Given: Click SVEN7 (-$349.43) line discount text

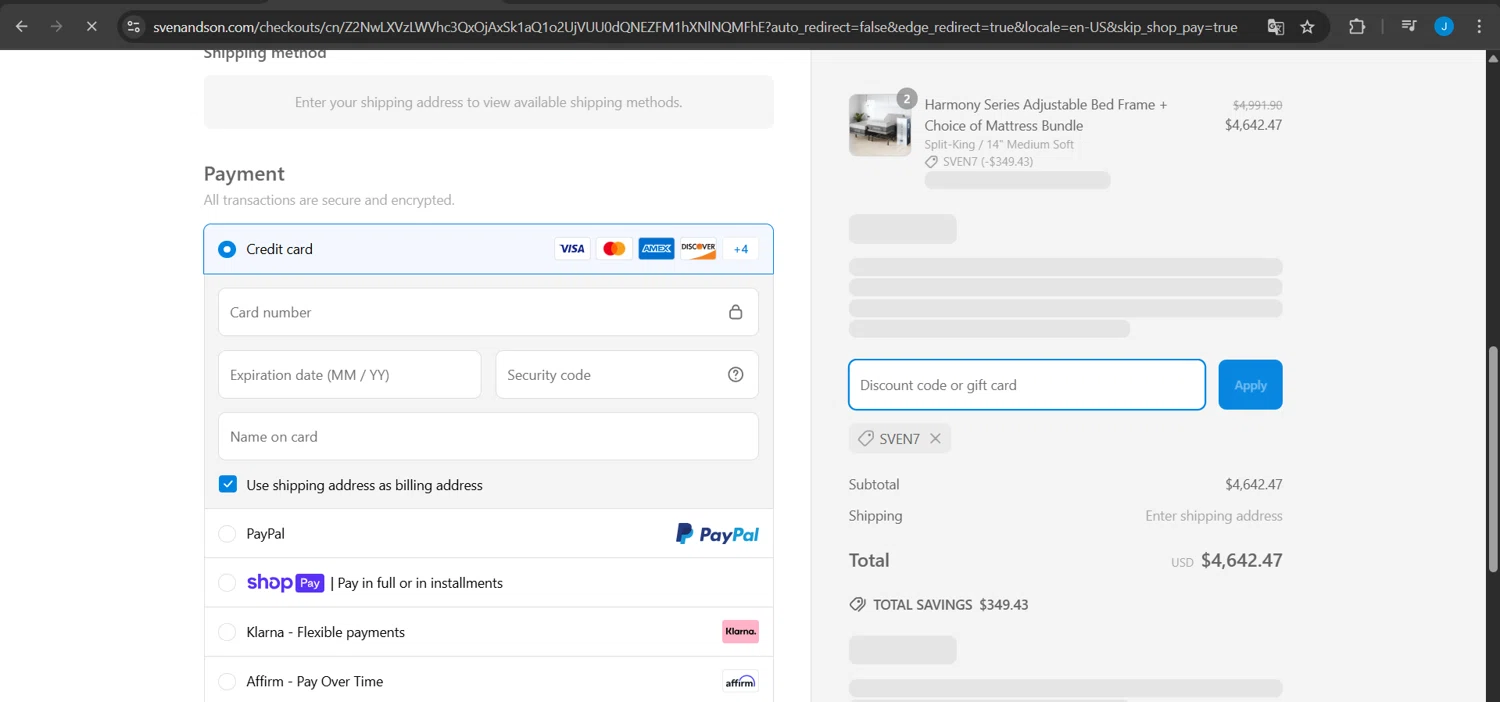Looking at the screenshot, I should [986, 161].
